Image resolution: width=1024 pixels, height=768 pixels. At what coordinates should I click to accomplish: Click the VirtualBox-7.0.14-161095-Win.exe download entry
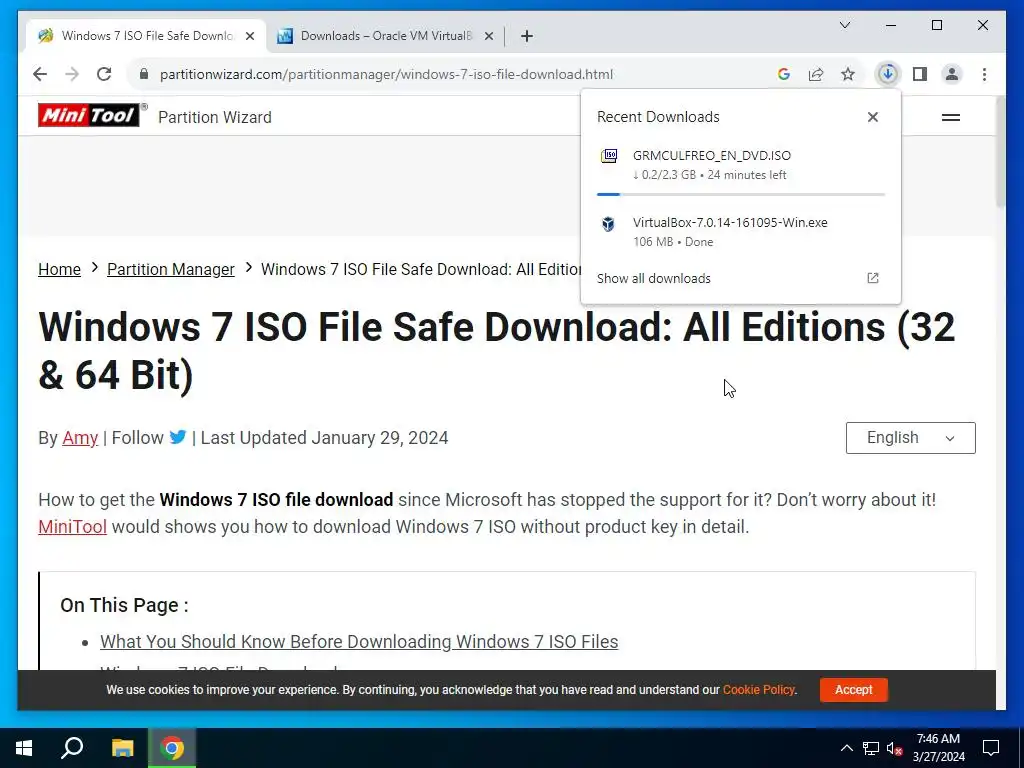pos(741,231)
